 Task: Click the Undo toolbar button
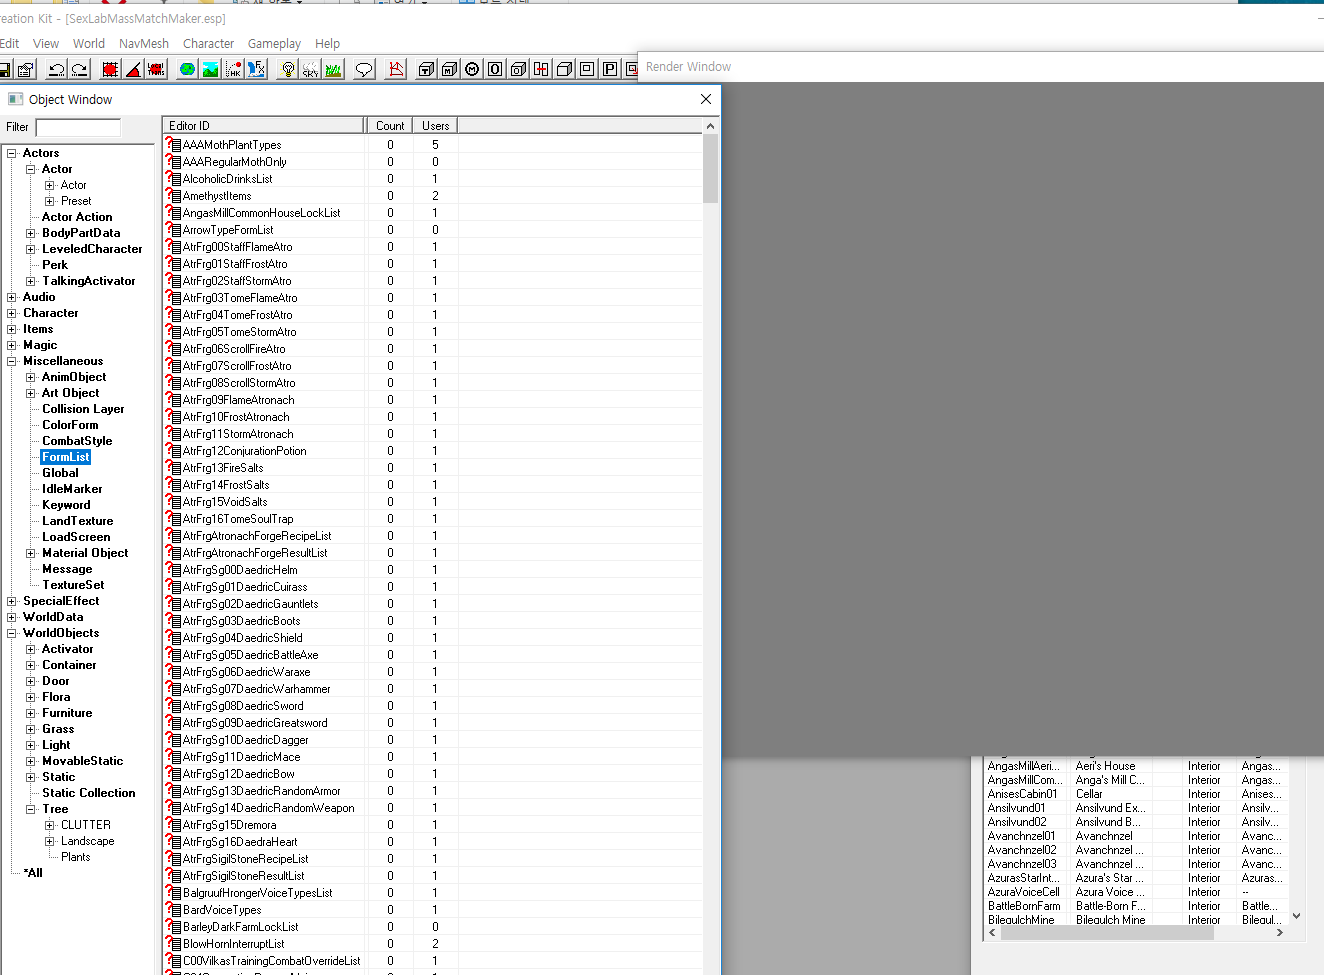point(57,69)
